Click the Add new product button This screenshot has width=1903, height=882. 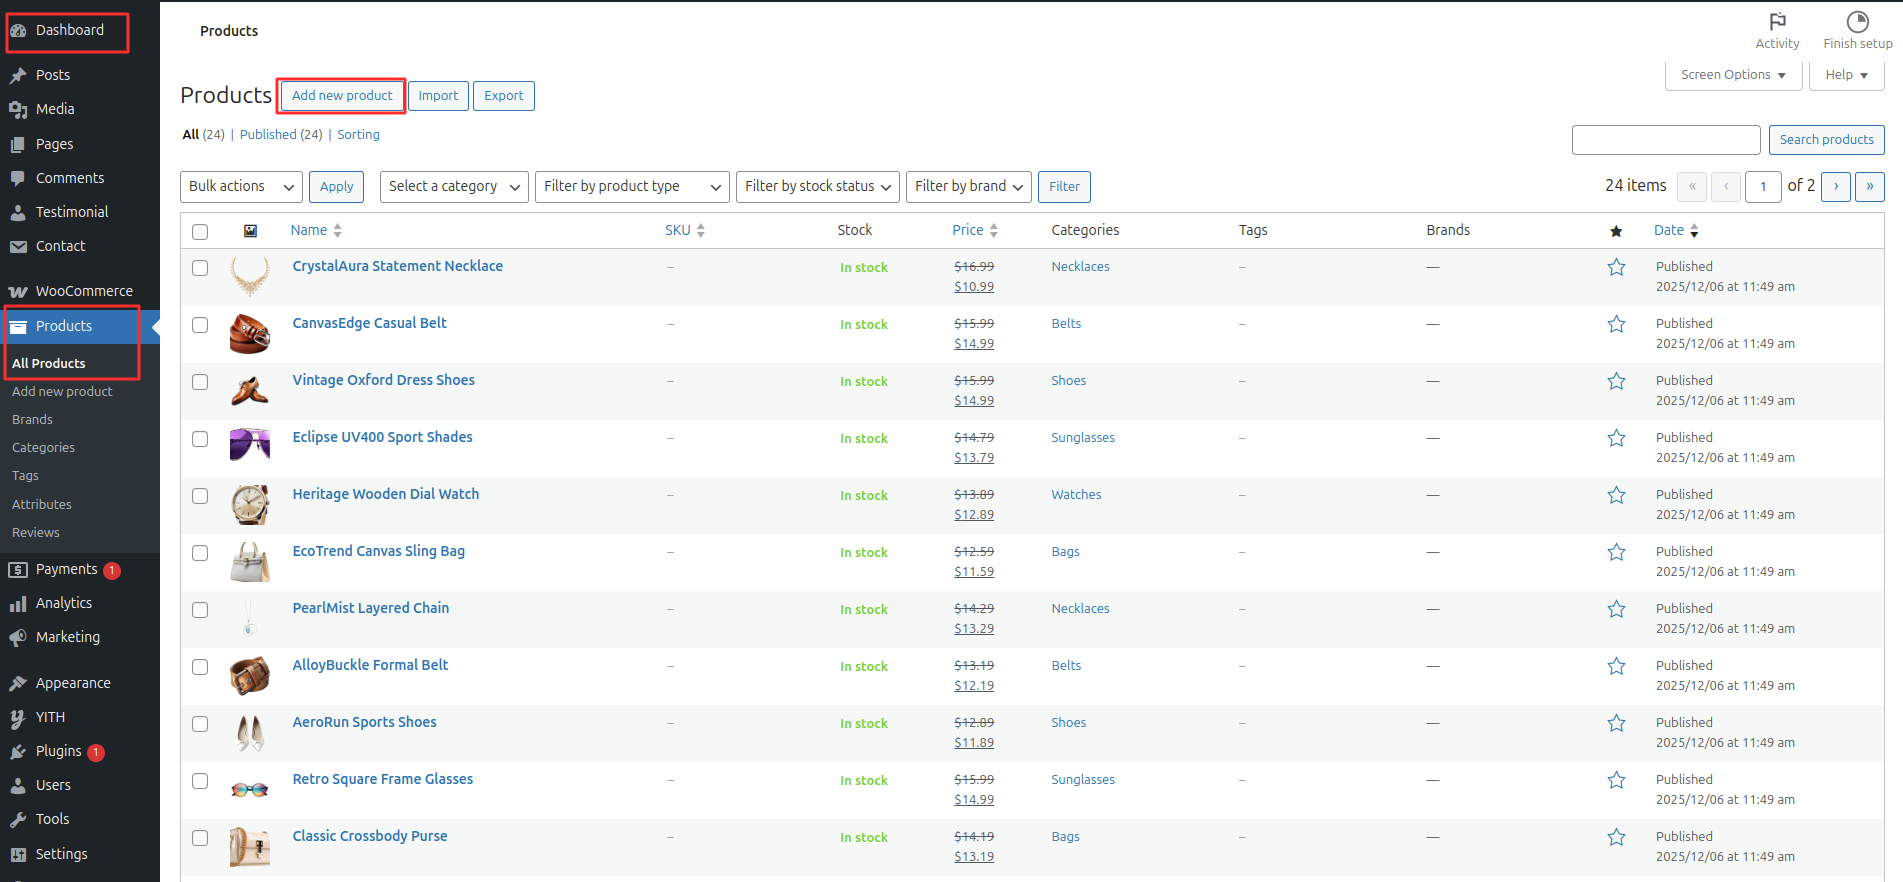(x=342, y=96)
